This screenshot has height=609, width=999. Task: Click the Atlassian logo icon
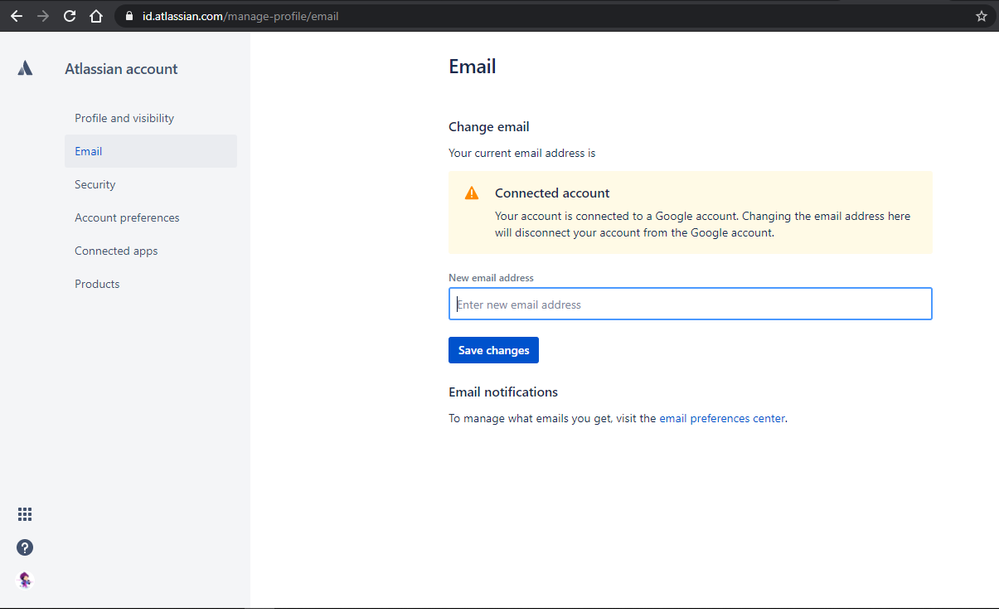pos(24,68)
